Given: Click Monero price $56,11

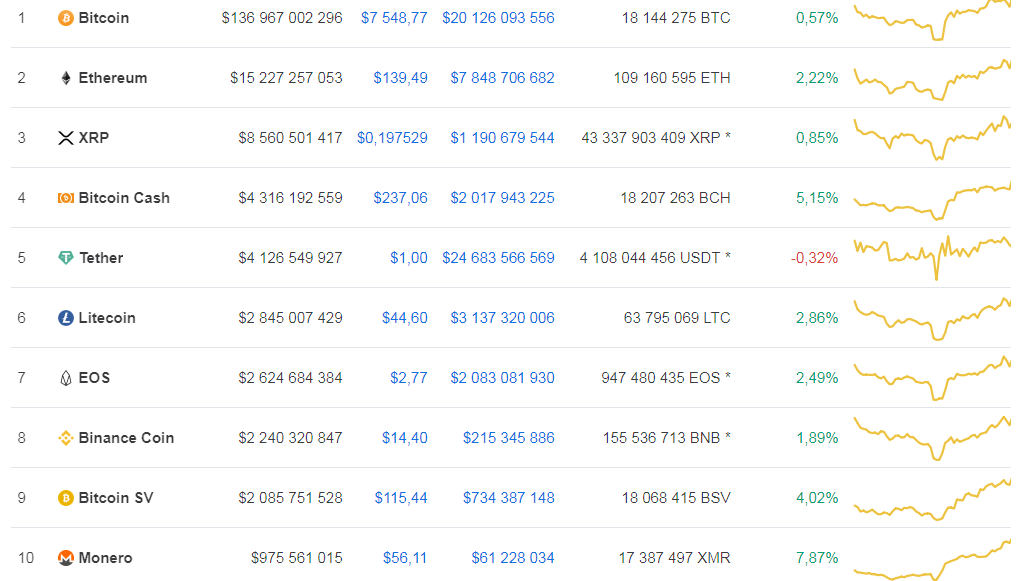Looking at the screenshot, I should 405,558.
